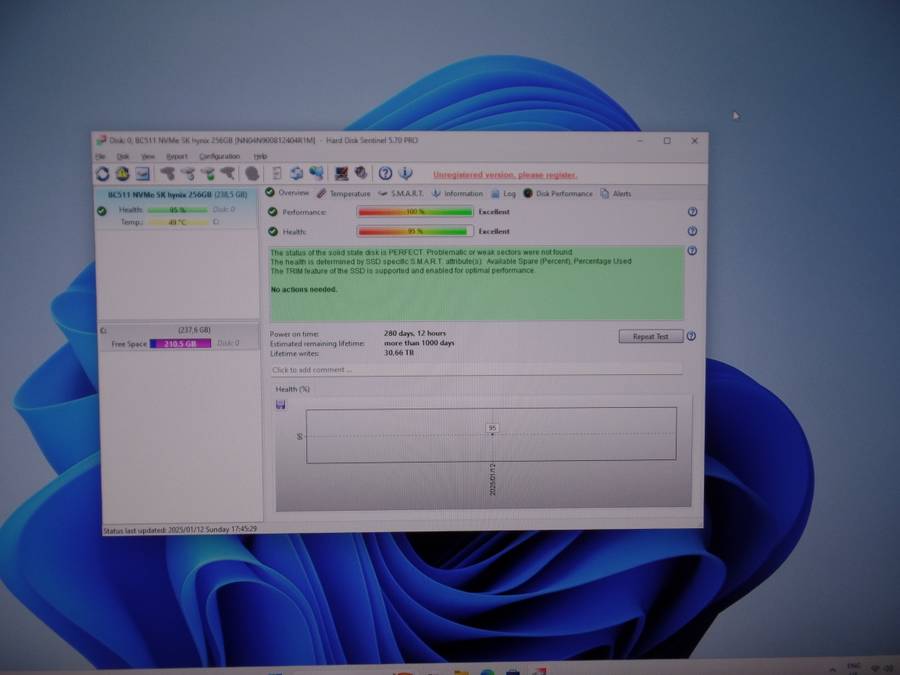The image size is (900, 675).
Task: Click the Alerts tab icon
Action: click(x=602, y=193)
